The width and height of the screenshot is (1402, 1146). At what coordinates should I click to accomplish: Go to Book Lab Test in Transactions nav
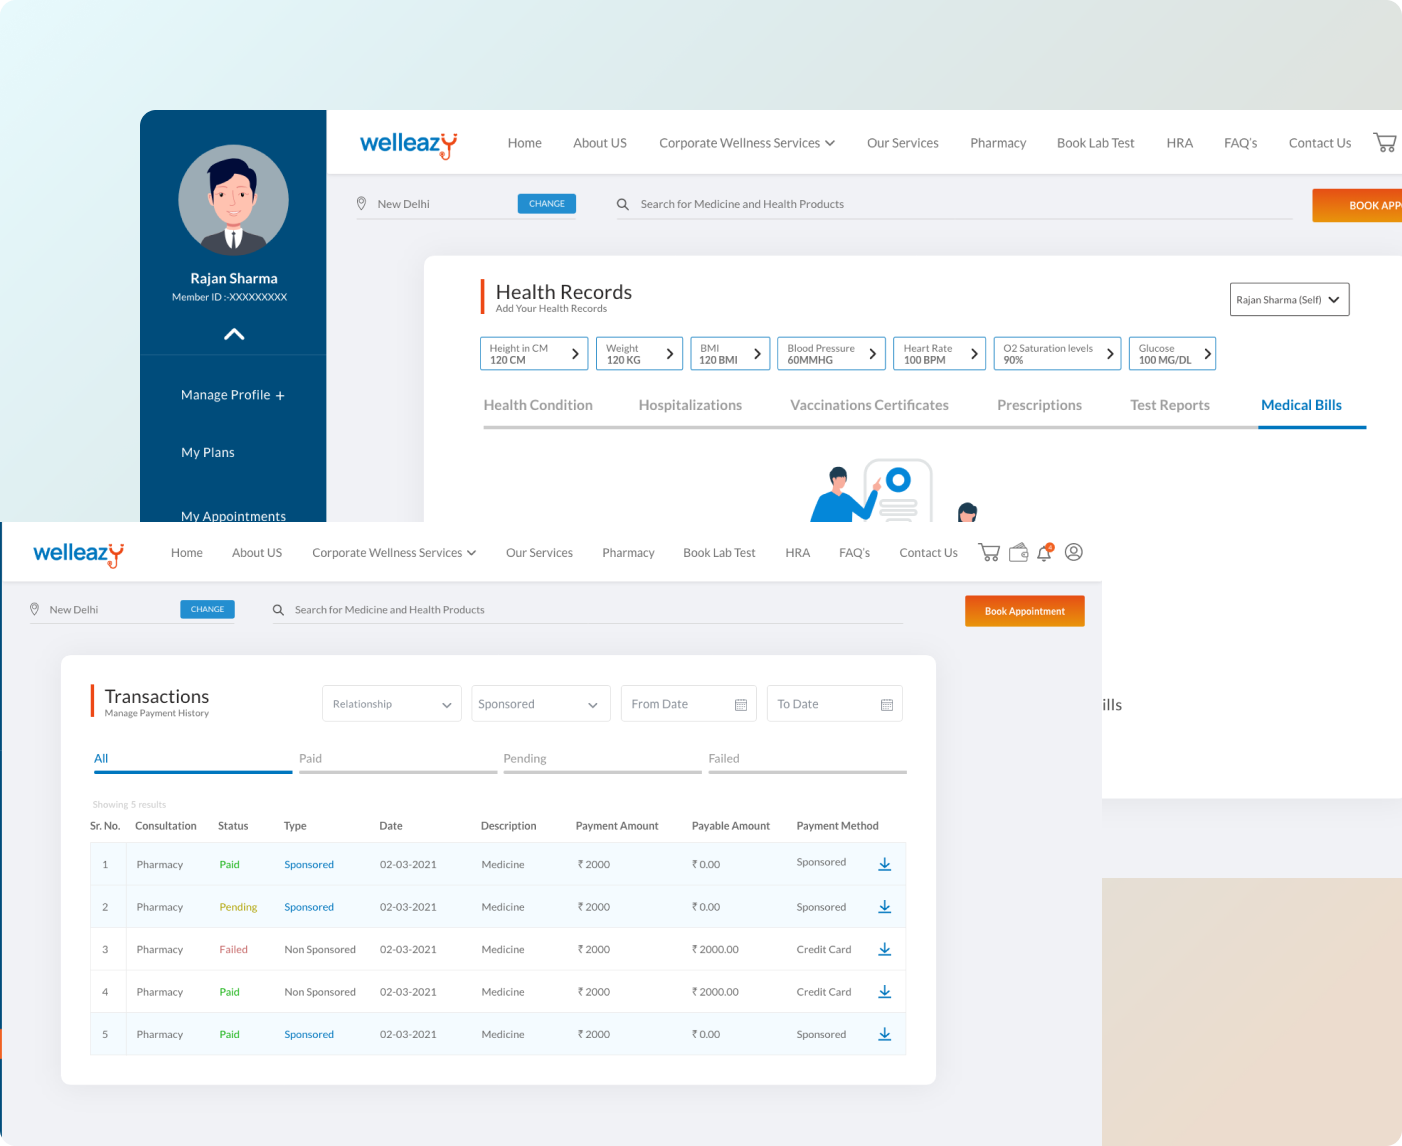pyautogui.click(x=719, y=553)
